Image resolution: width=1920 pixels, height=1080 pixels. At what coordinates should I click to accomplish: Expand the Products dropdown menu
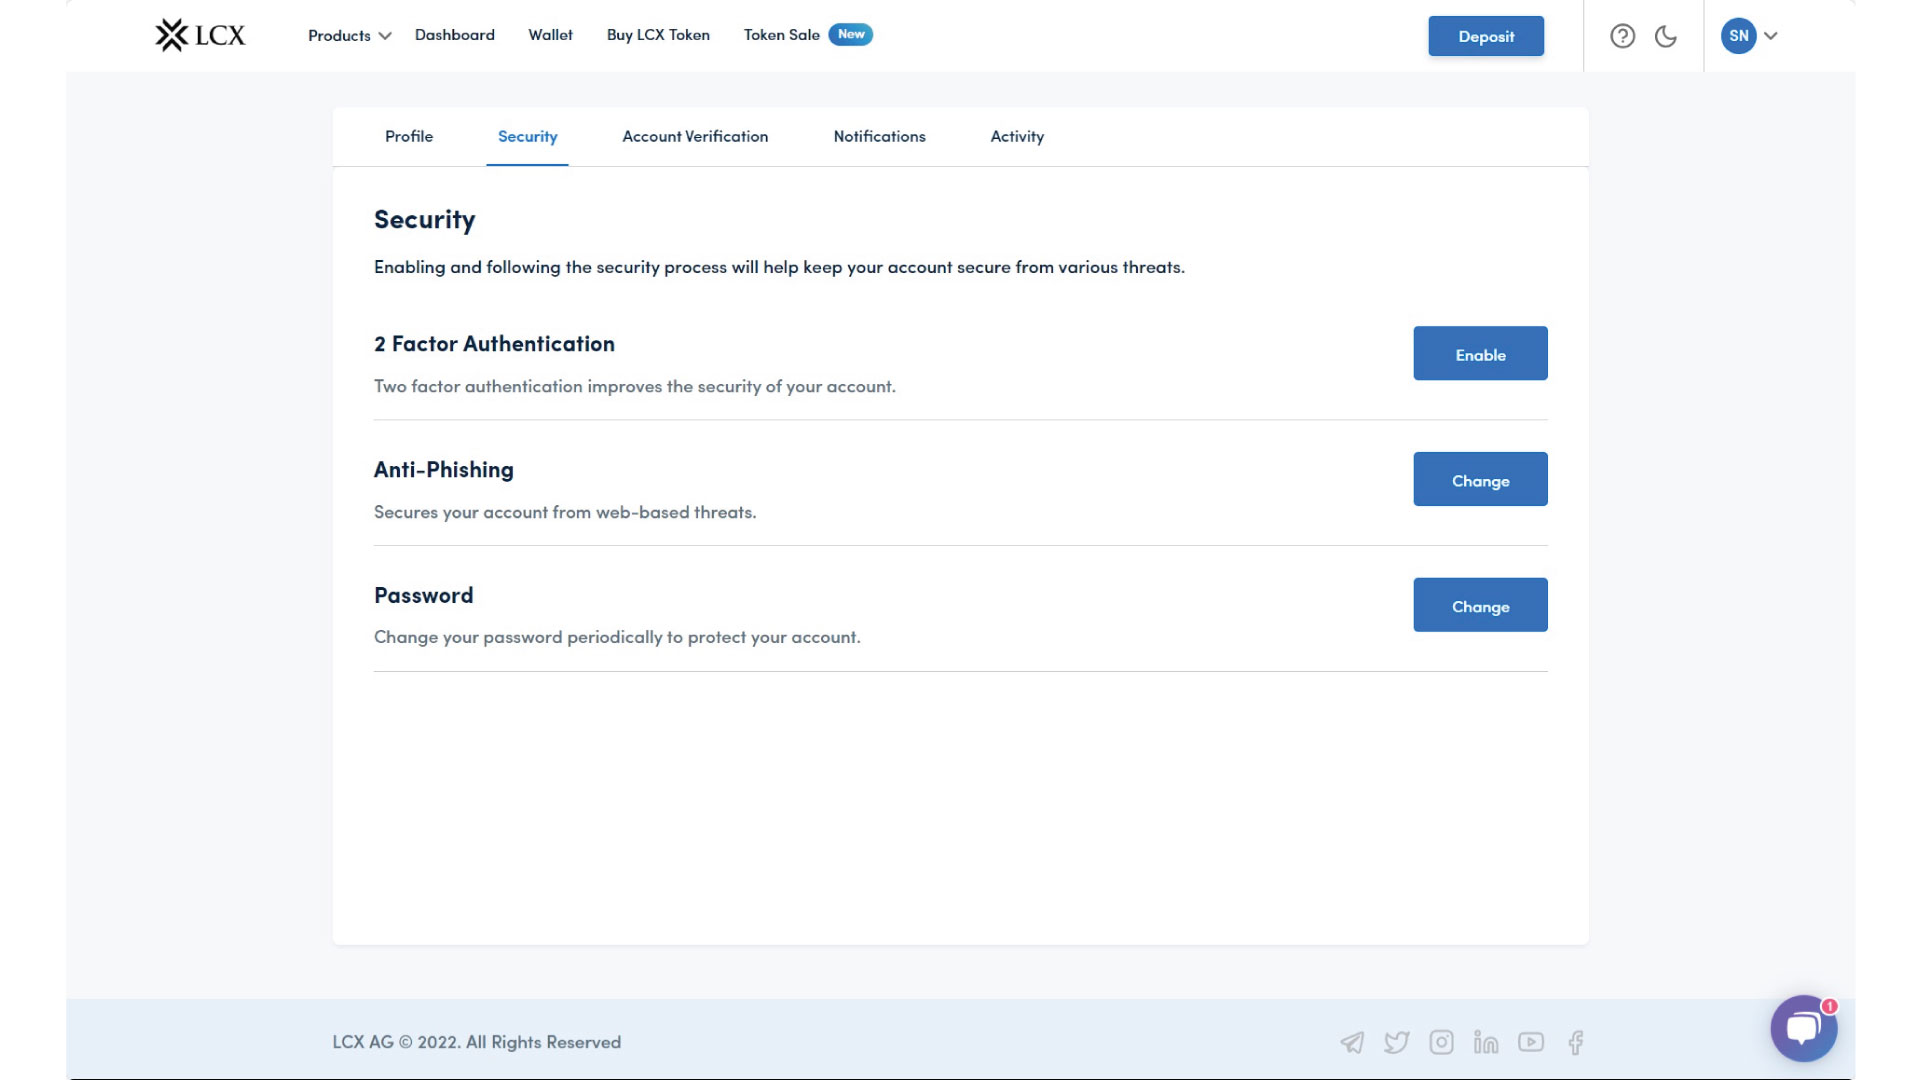[349, 35]
